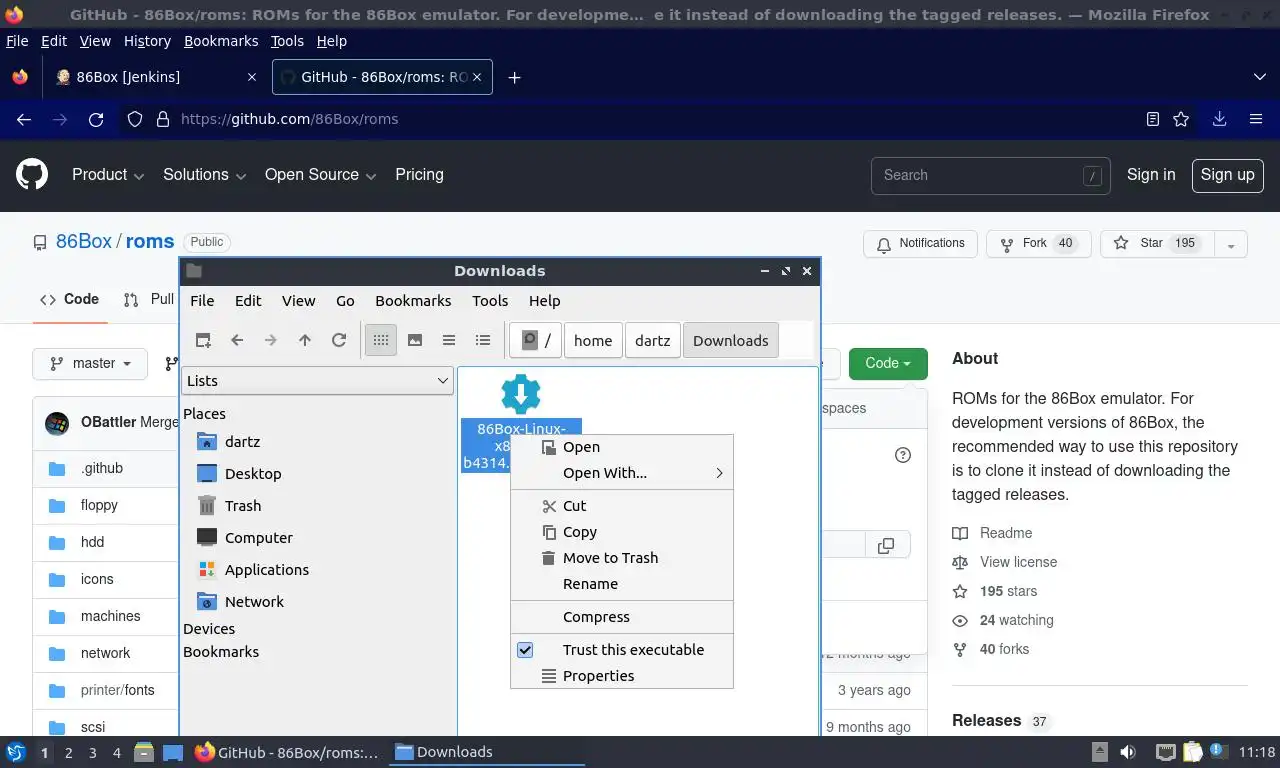This screenshot has width=1280, height=768.
Task: Select Move to Trash in context menu
Action: pos(622,558)
